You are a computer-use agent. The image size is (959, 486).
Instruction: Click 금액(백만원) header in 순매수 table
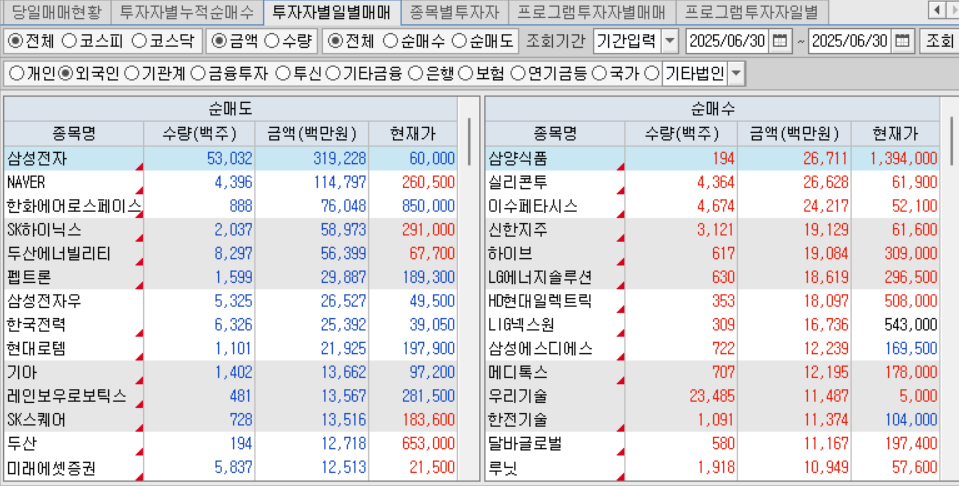click(x=794, y=133)
